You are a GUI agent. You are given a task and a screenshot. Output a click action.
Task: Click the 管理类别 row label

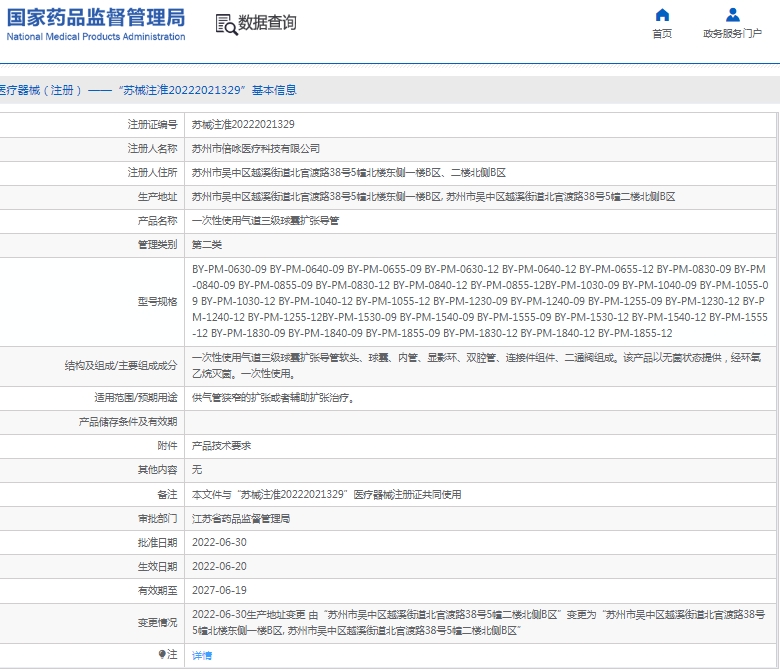[157, 245]
